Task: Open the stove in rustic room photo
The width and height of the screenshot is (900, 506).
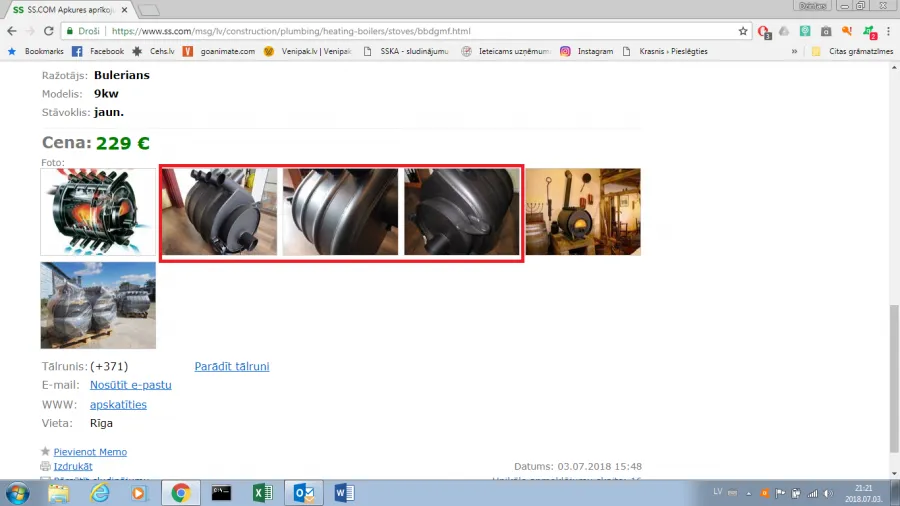Action: [583, 212]
